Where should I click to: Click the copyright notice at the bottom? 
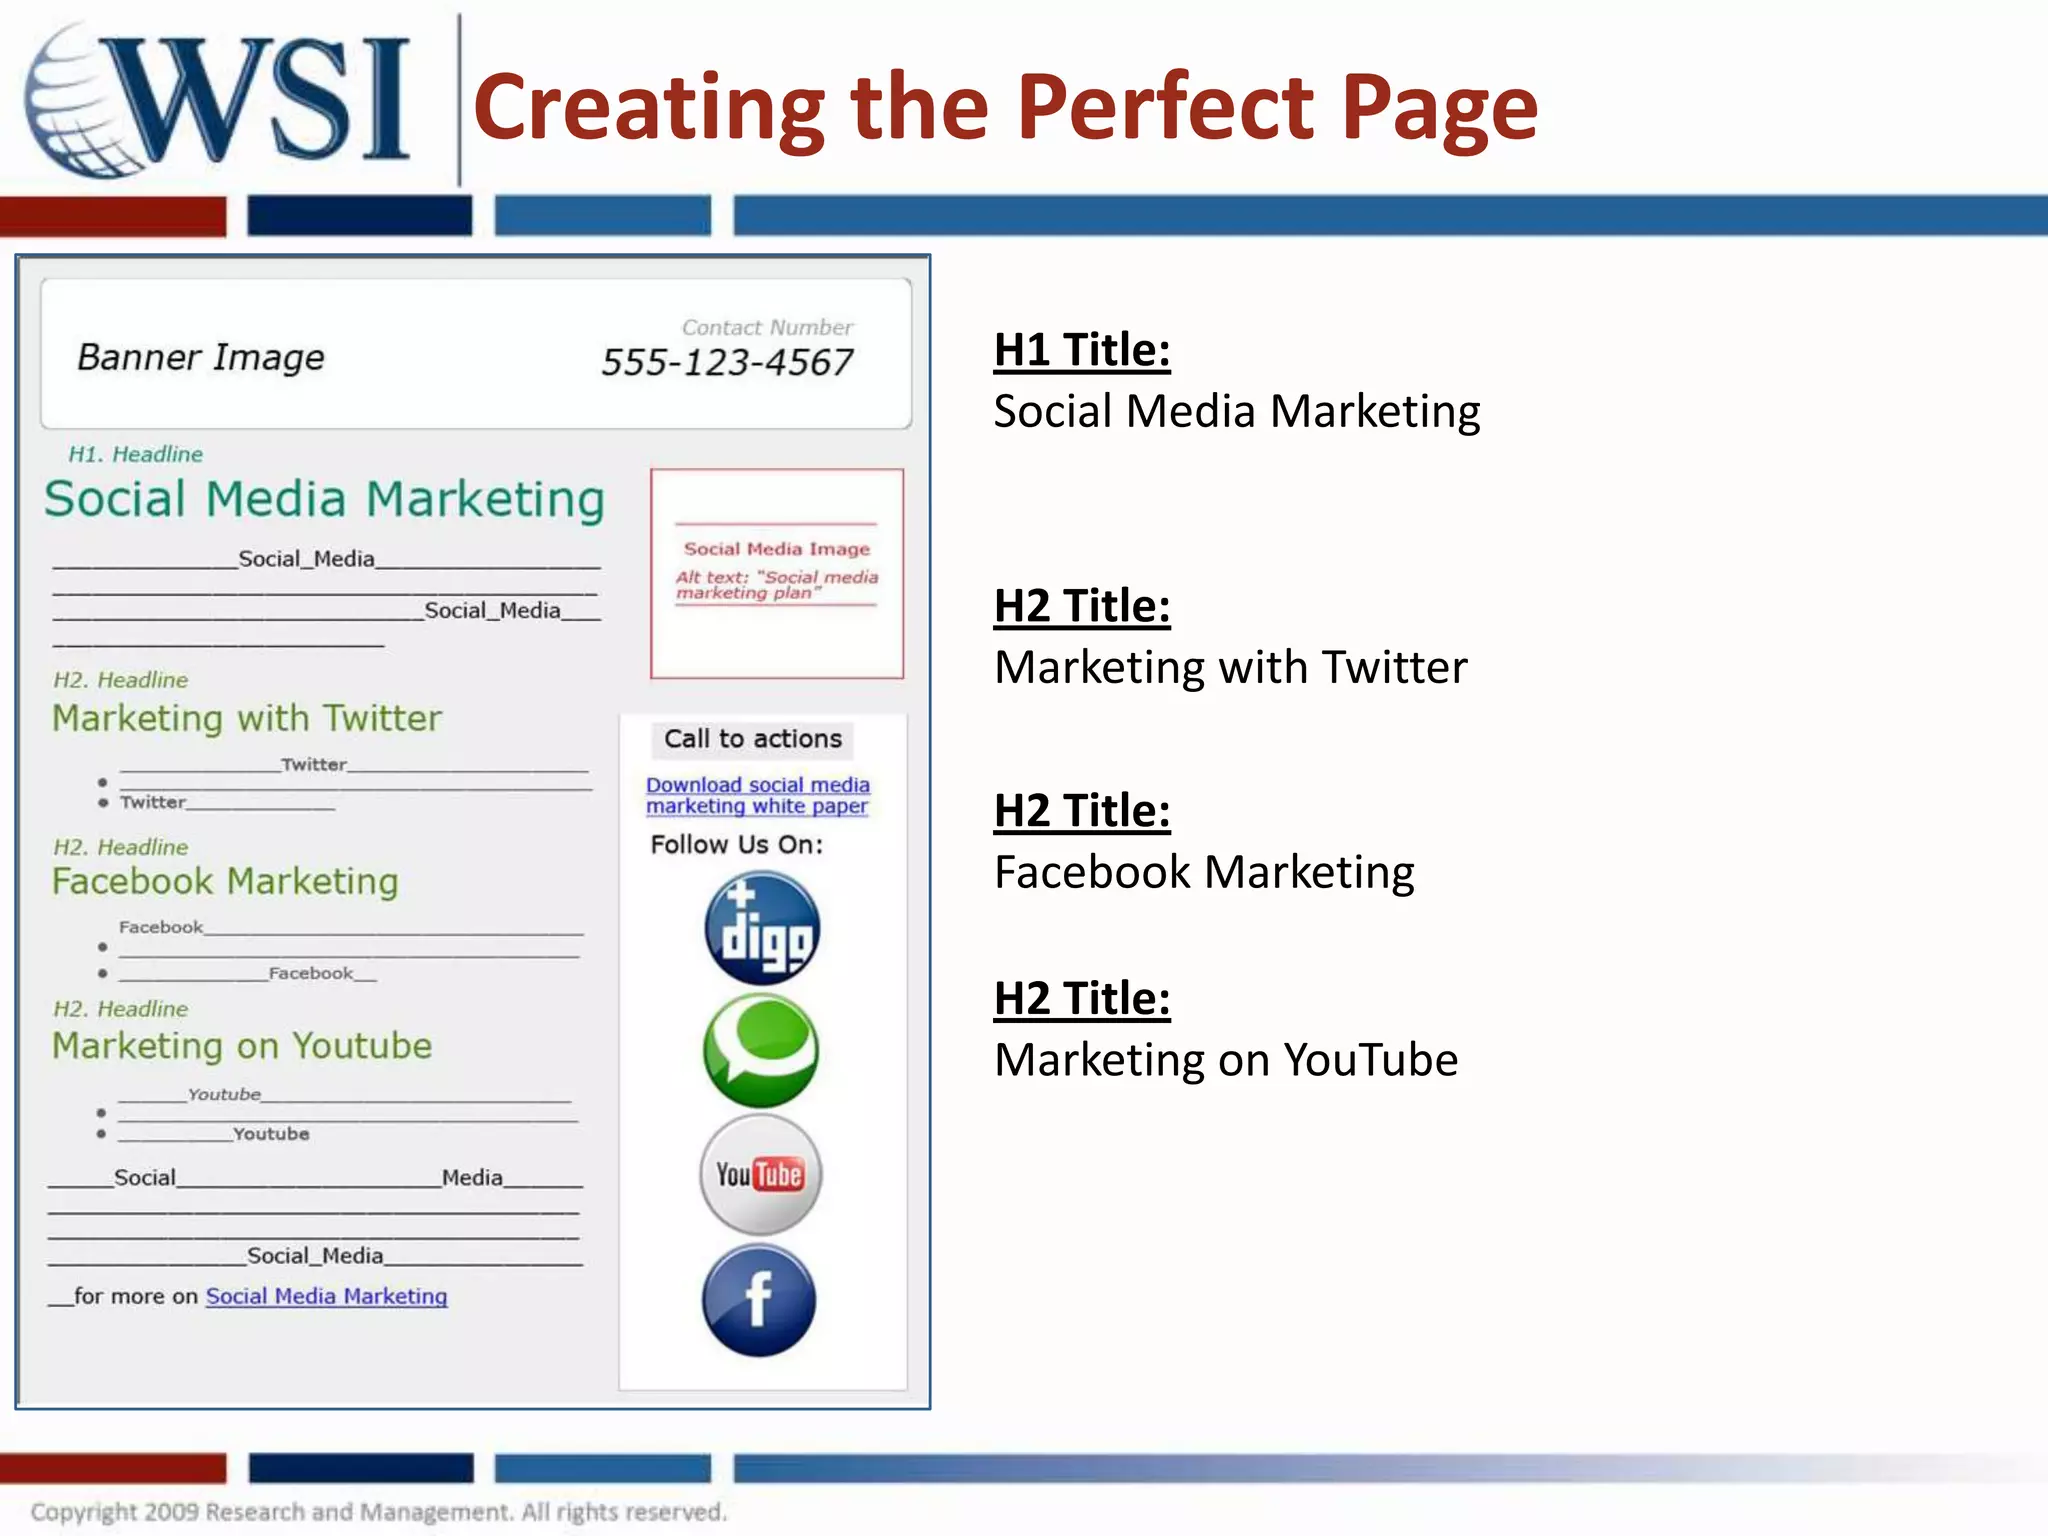pyautogui.click(x=378, y=1512)
